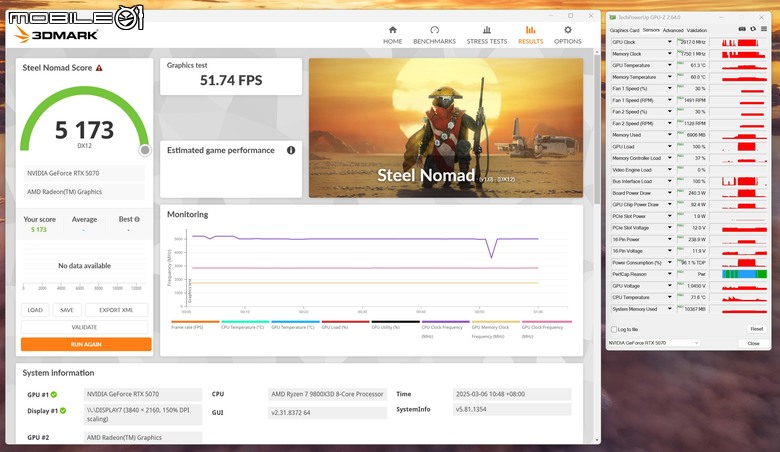Viewport: 780px width, 452px height.
Task: Toggle CPU Utility (%) legend item
Action: pyautogui.click(x=395, y=324)
